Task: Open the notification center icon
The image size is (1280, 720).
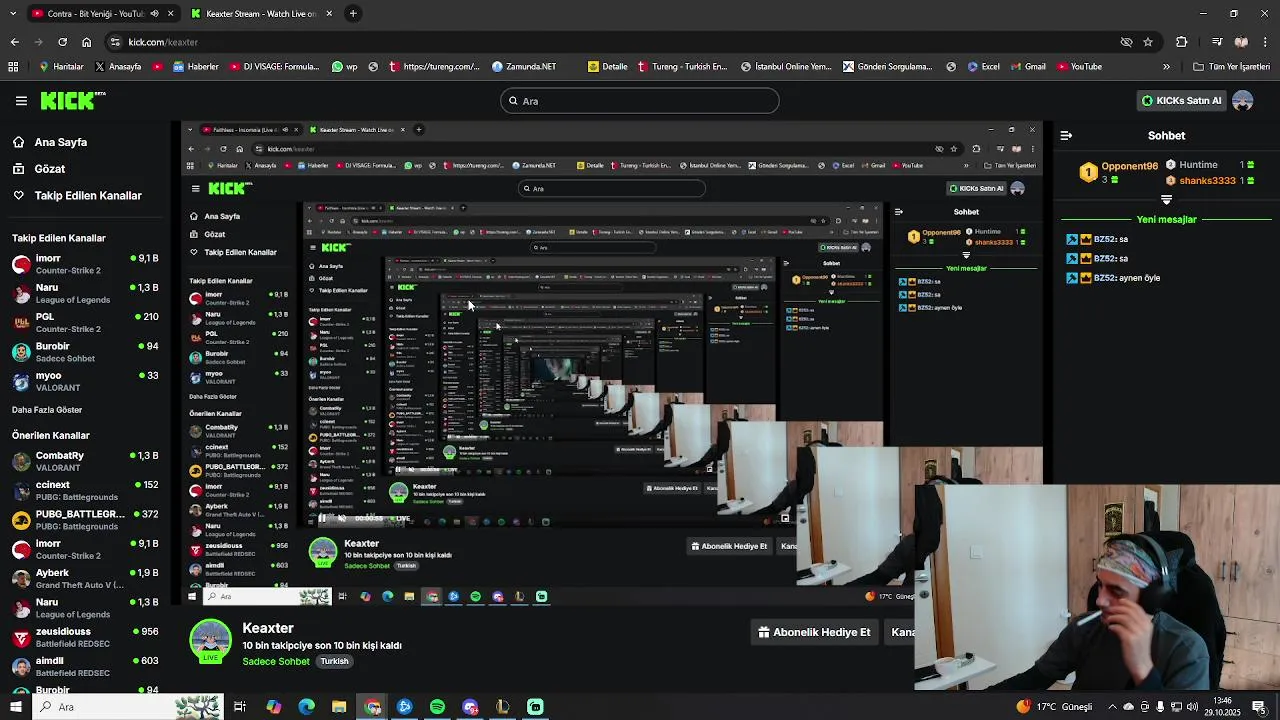Action: [1258, 707]
